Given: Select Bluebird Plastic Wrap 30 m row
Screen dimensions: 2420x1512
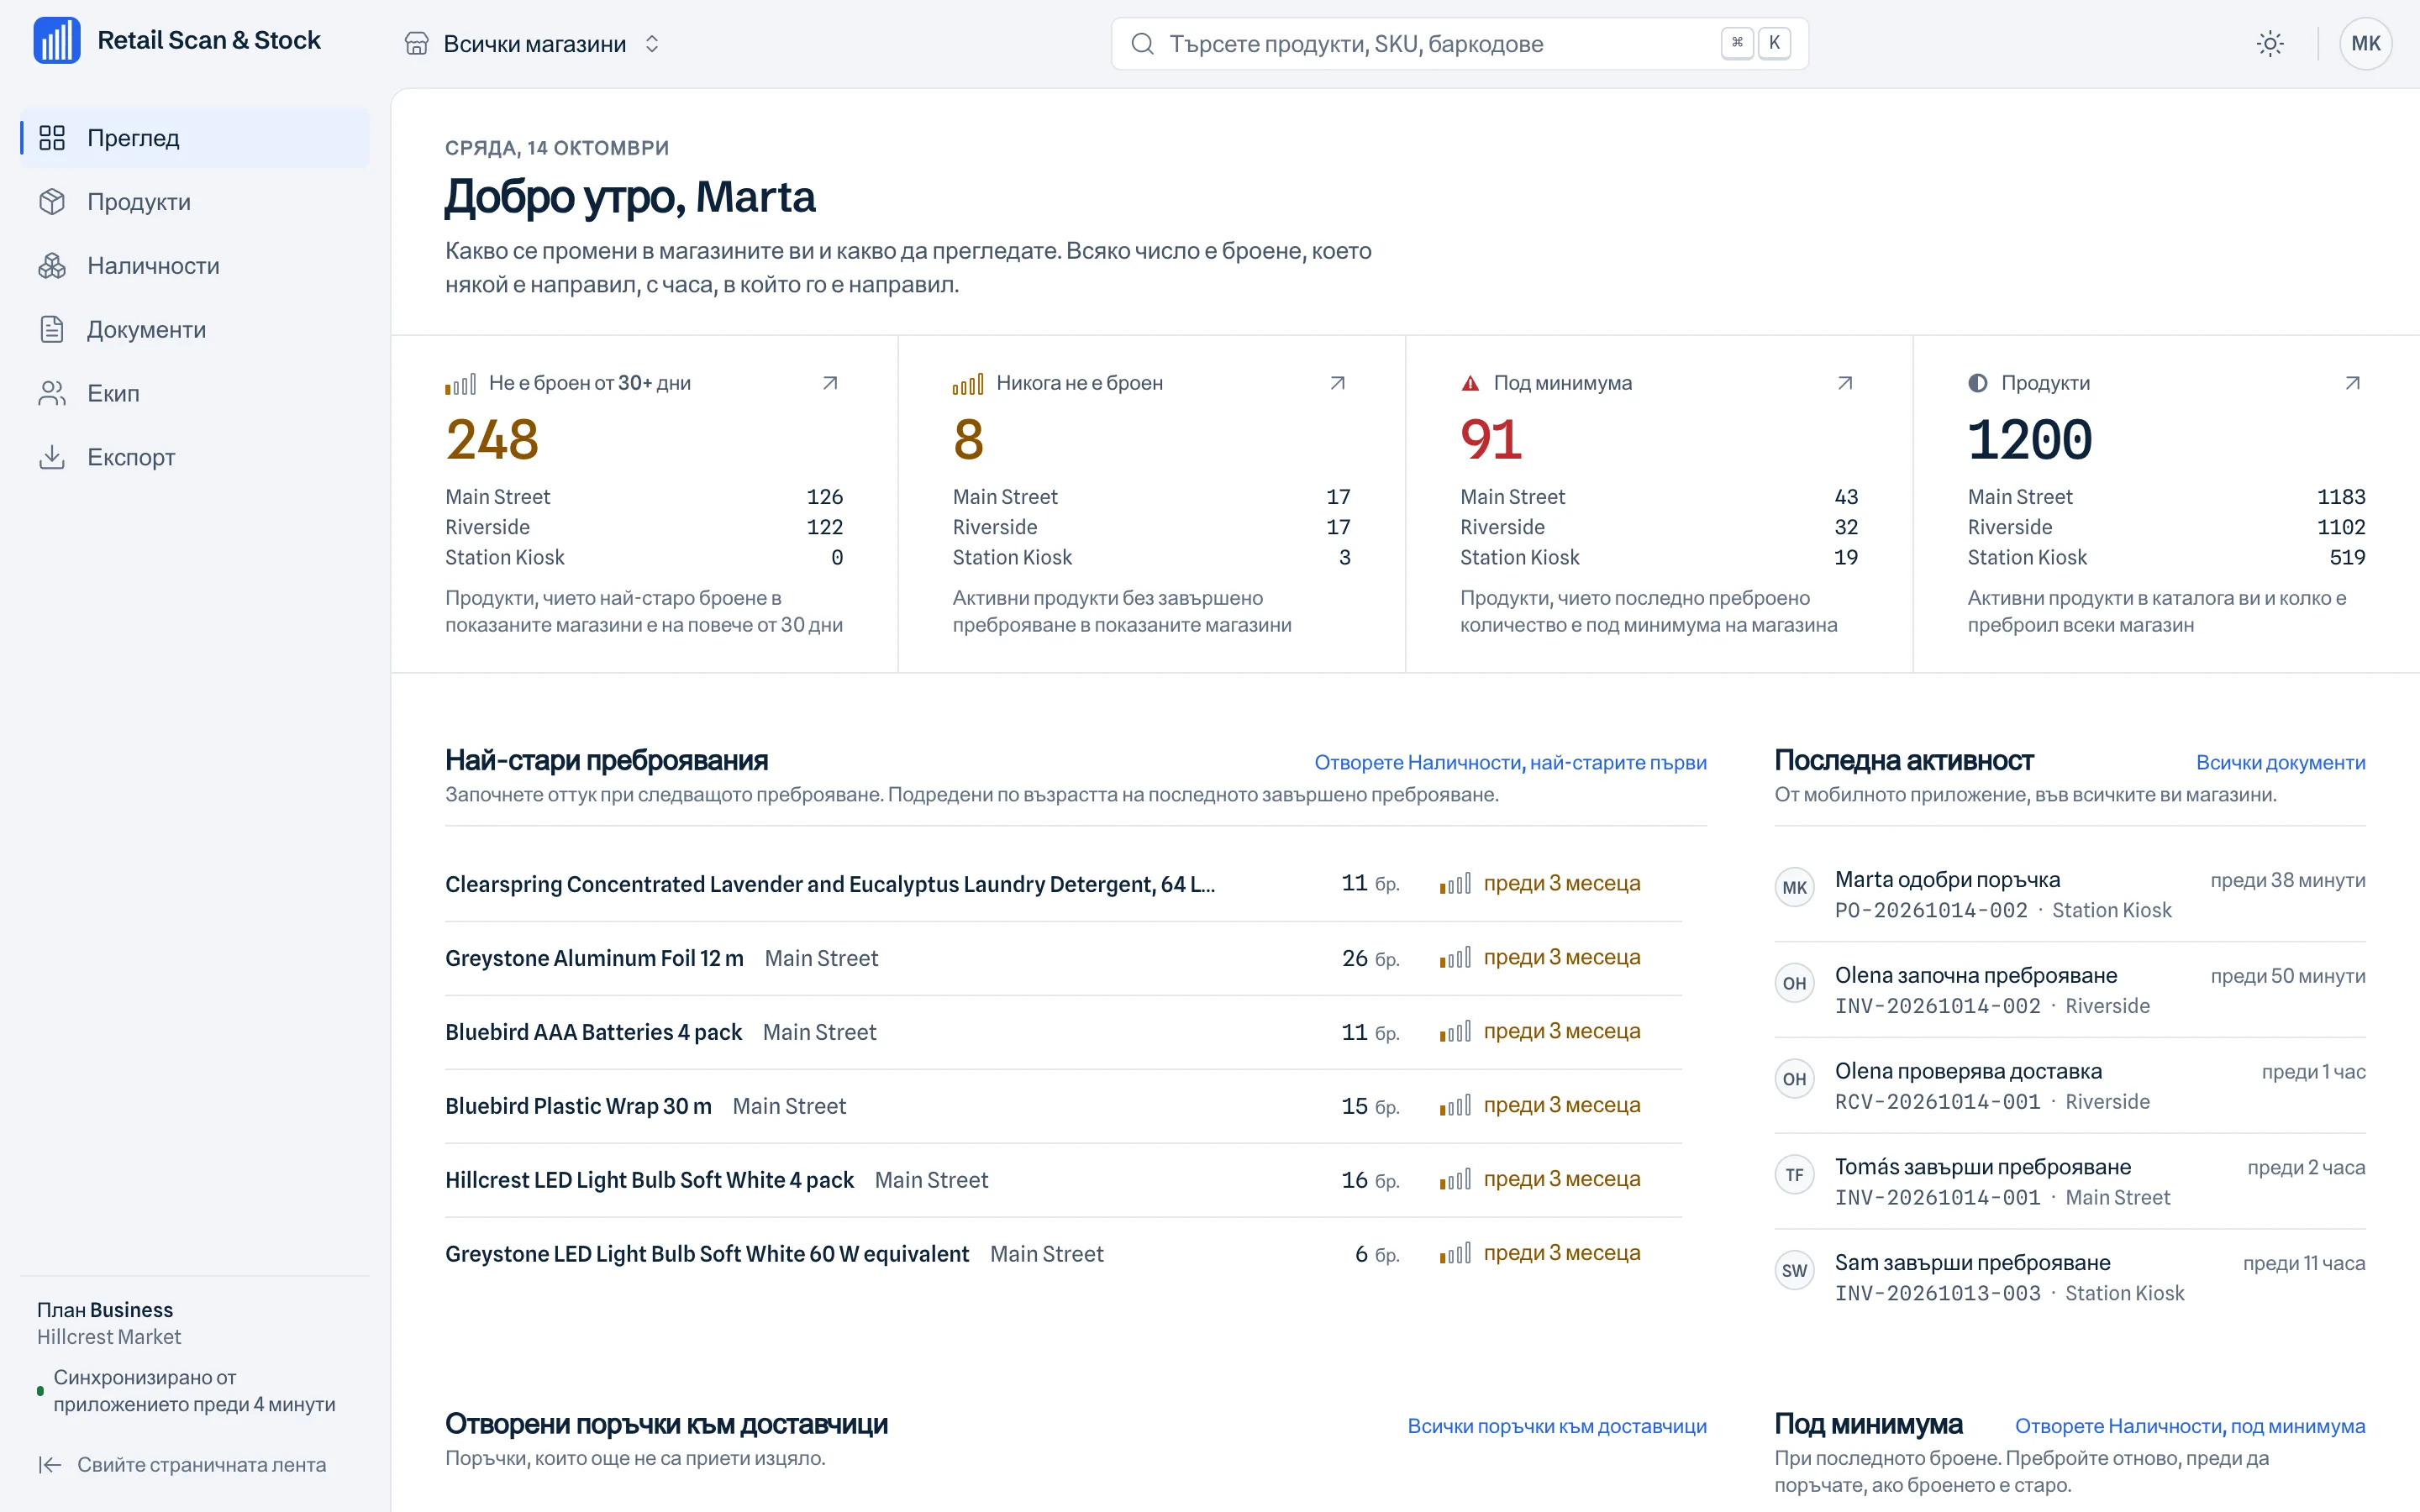Looking at the screenshot, I should [1063, 1106].
